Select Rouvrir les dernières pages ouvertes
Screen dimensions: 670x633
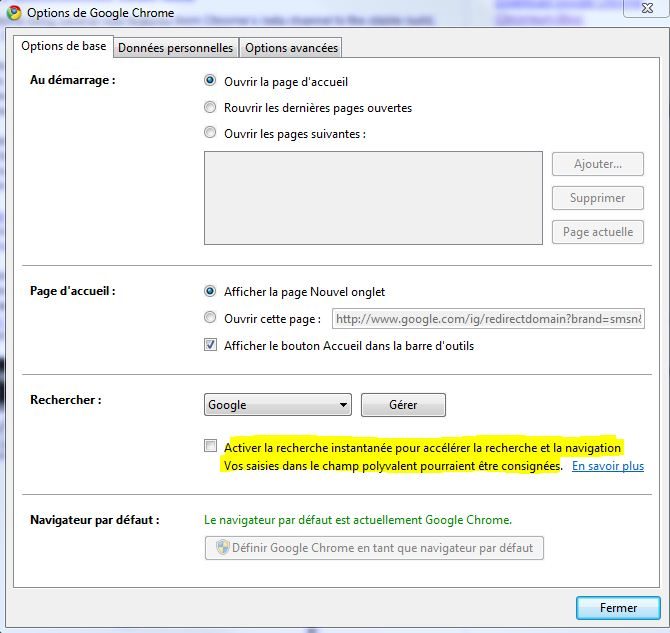(x=210, y=107)
